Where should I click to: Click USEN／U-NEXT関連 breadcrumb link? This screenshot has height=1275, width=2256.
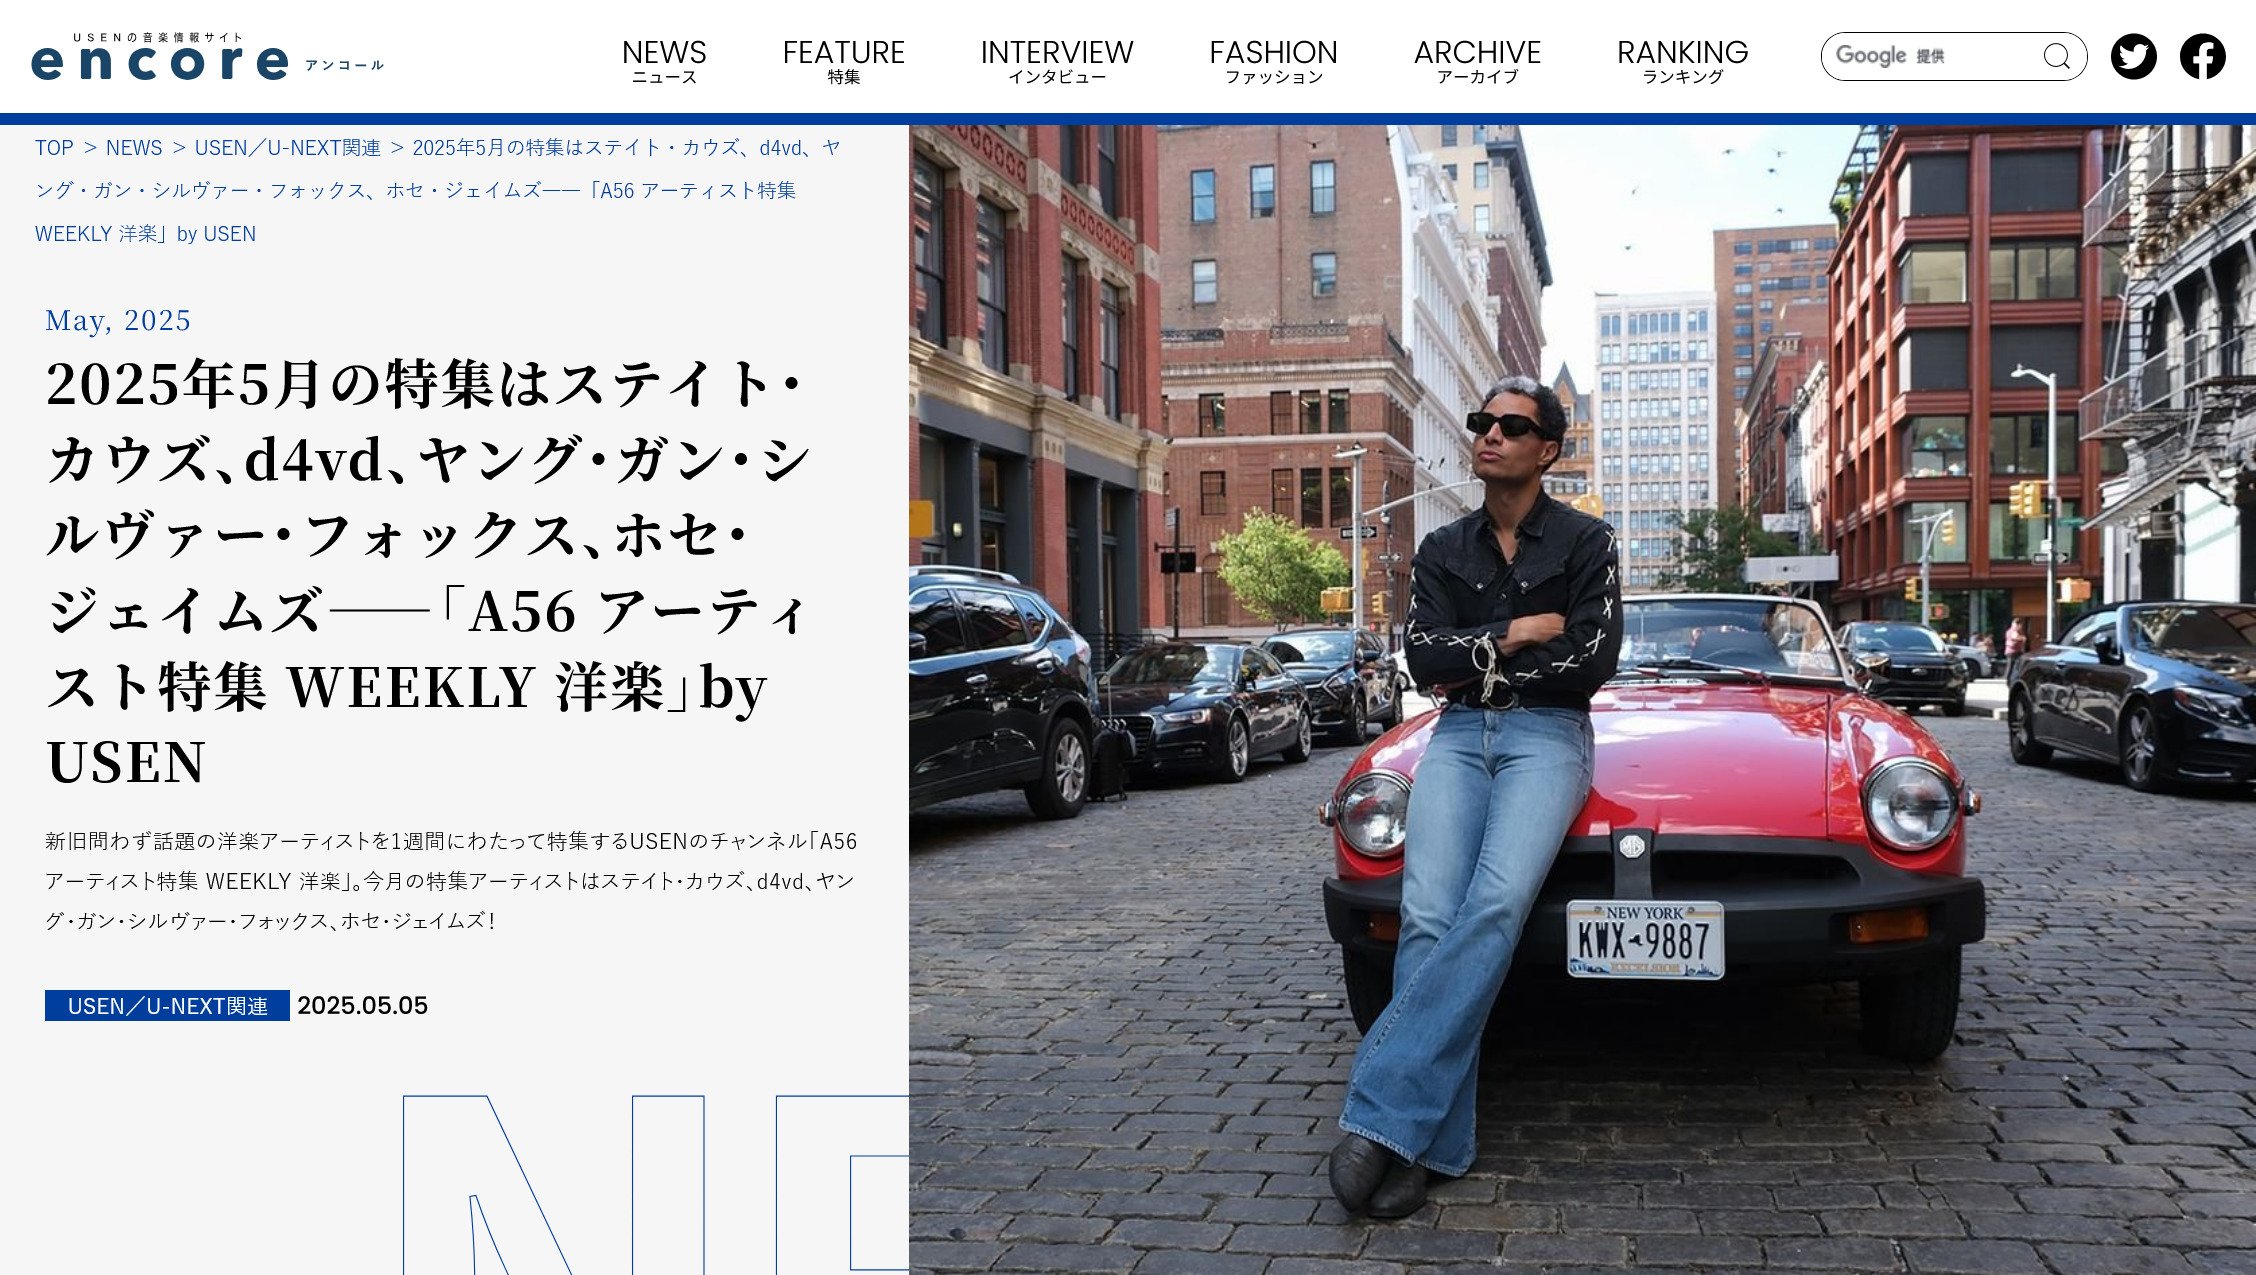[x=288, y=148]
